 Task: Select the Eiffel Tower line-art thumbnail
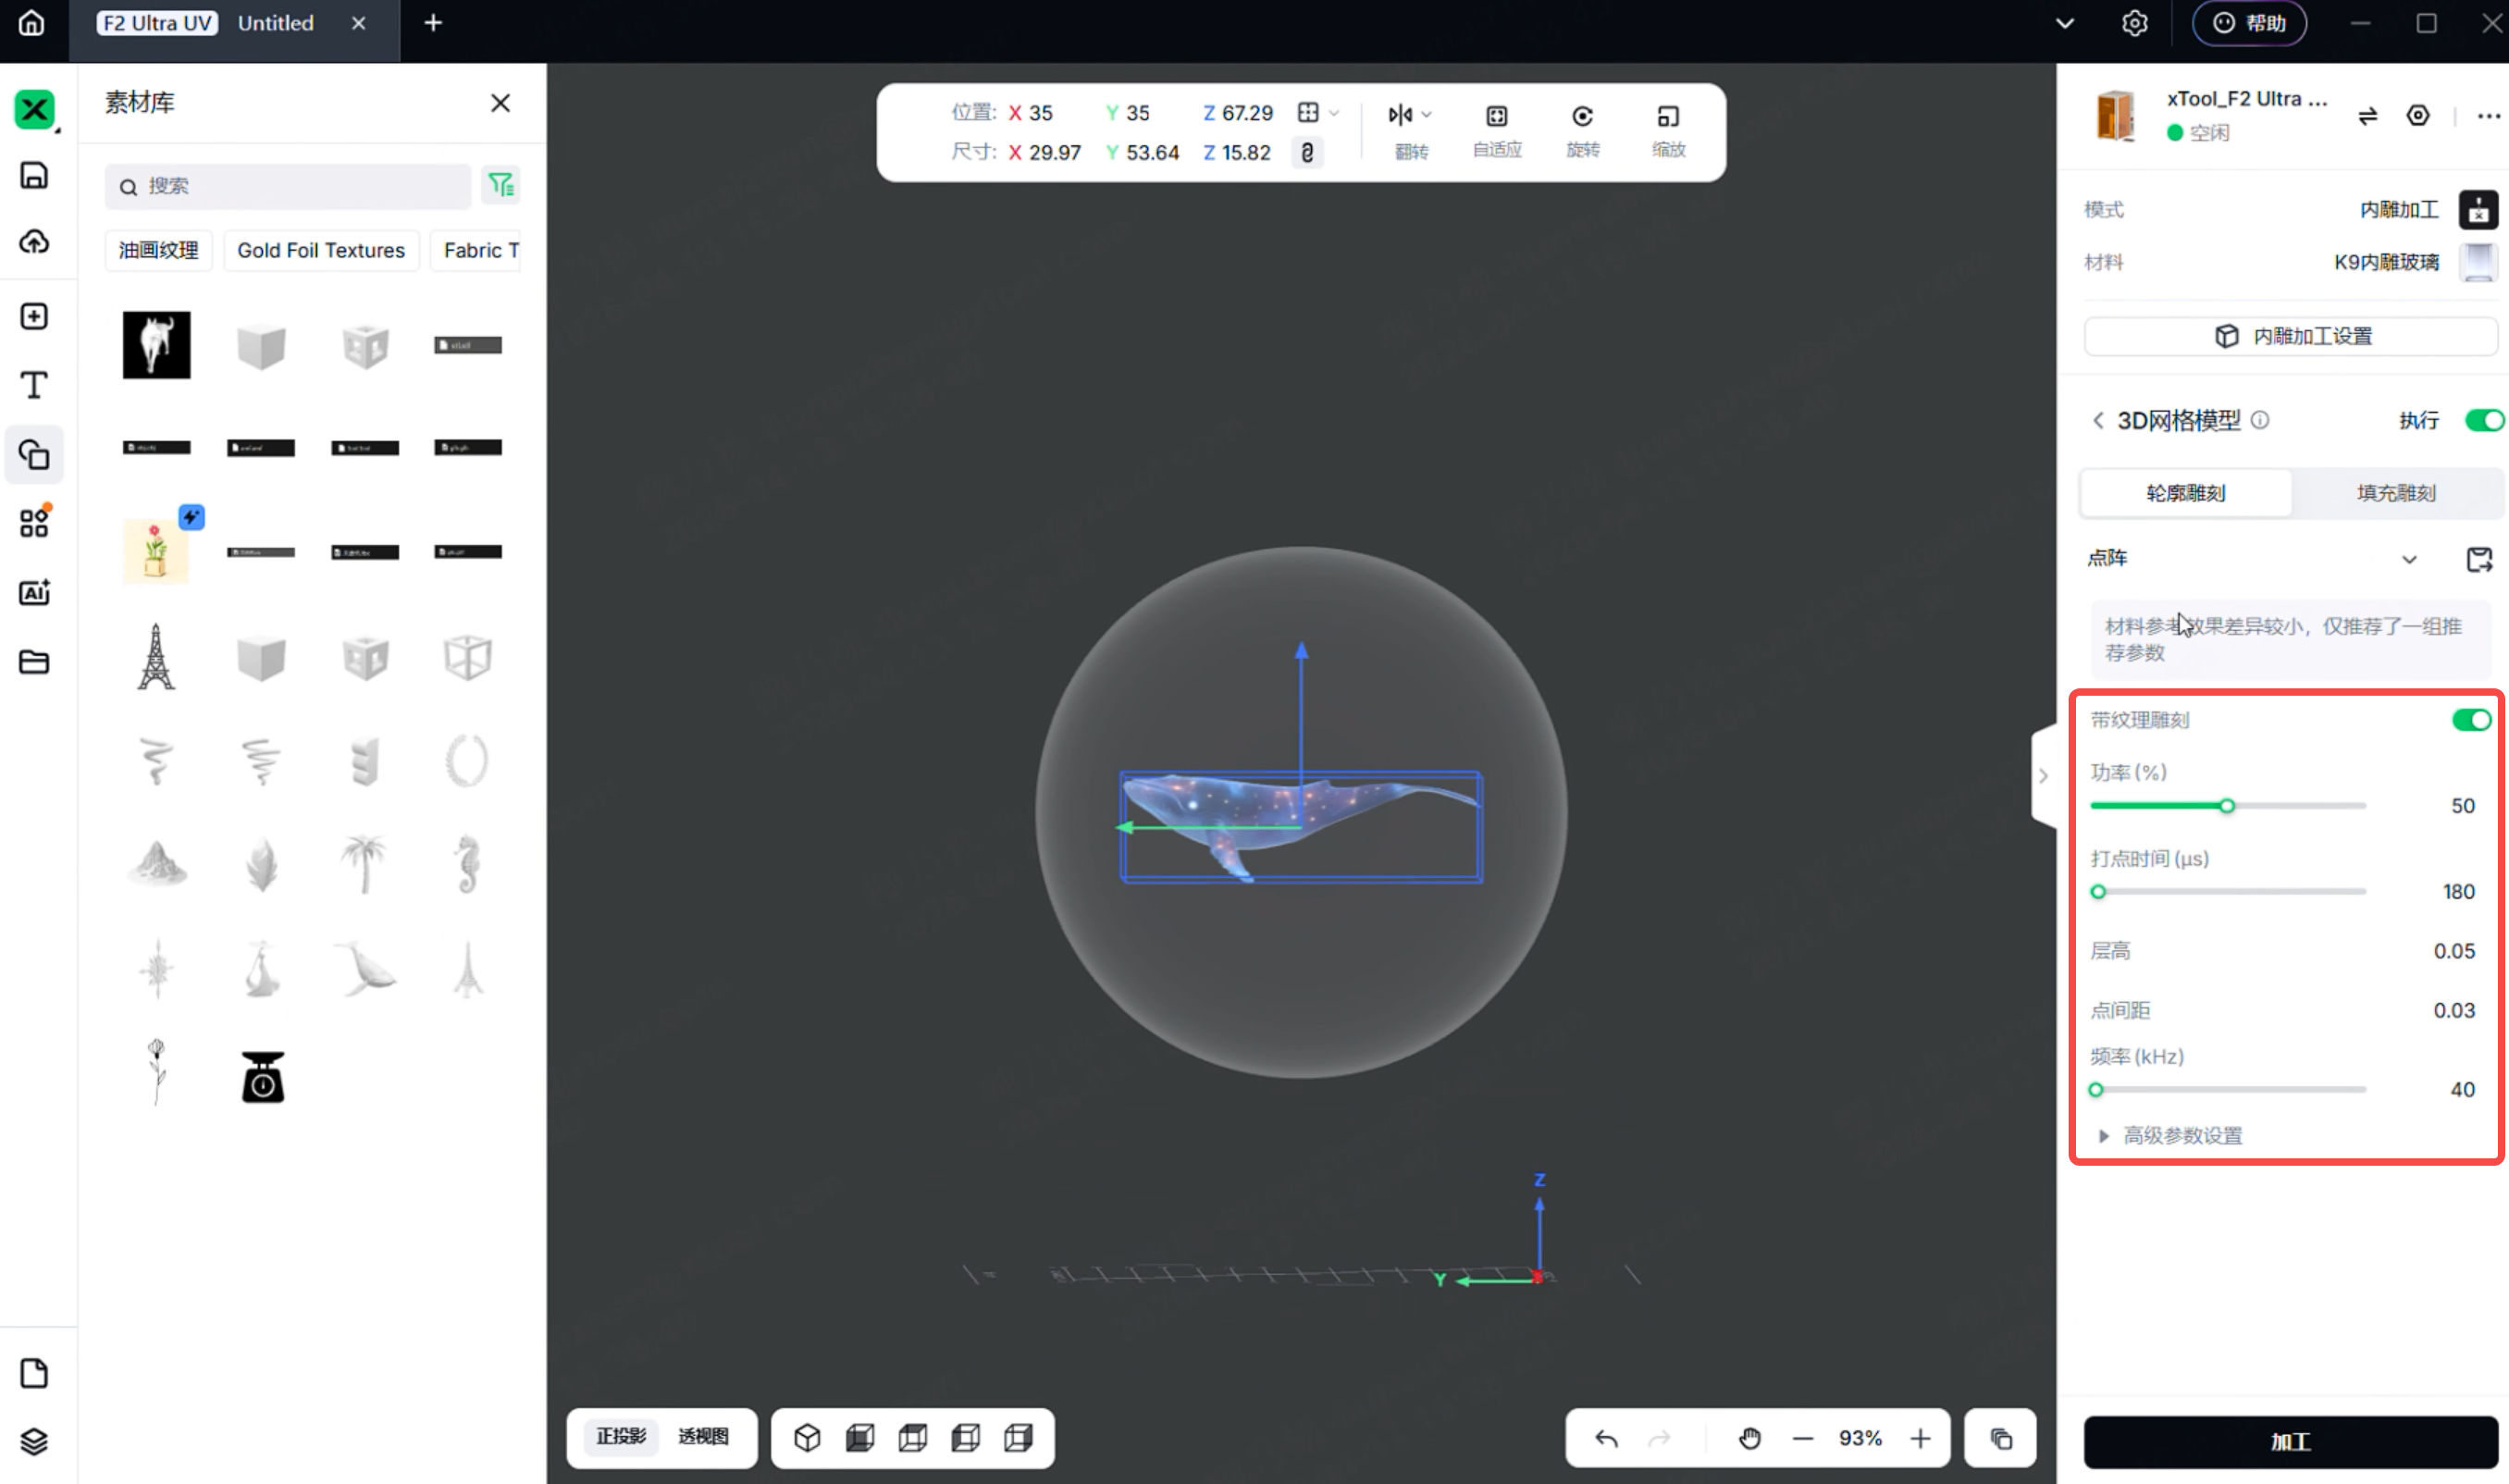(x=156, y=657)
